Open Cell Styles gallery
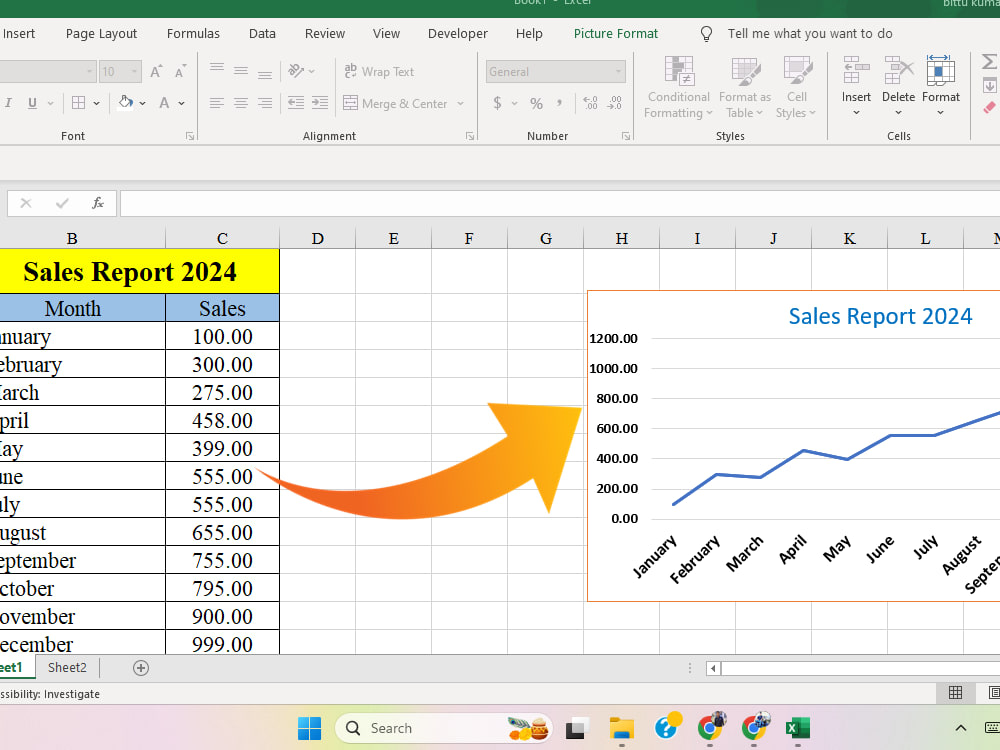Screen dimensions: 1000x750 (x=796, y=87)
